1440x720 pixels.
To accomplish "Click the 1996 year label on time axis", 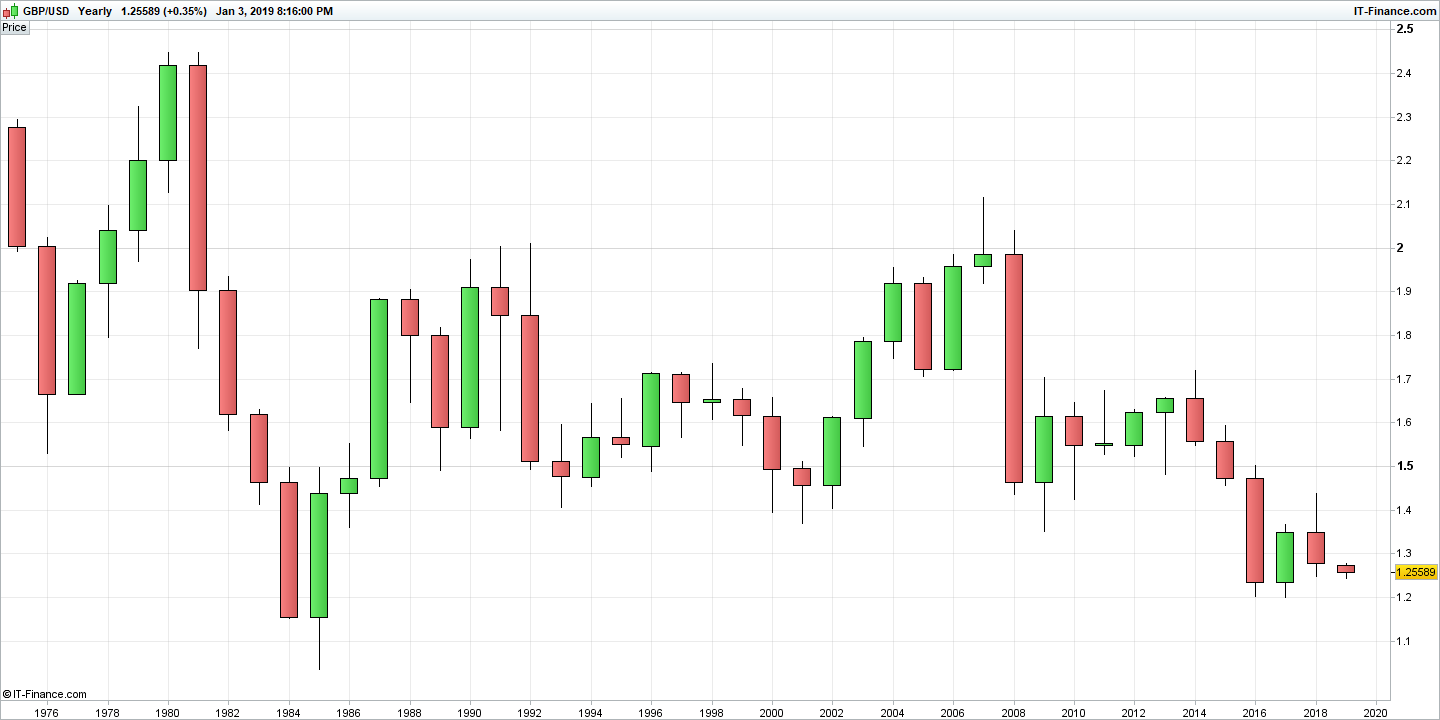I will coord(651,713).
